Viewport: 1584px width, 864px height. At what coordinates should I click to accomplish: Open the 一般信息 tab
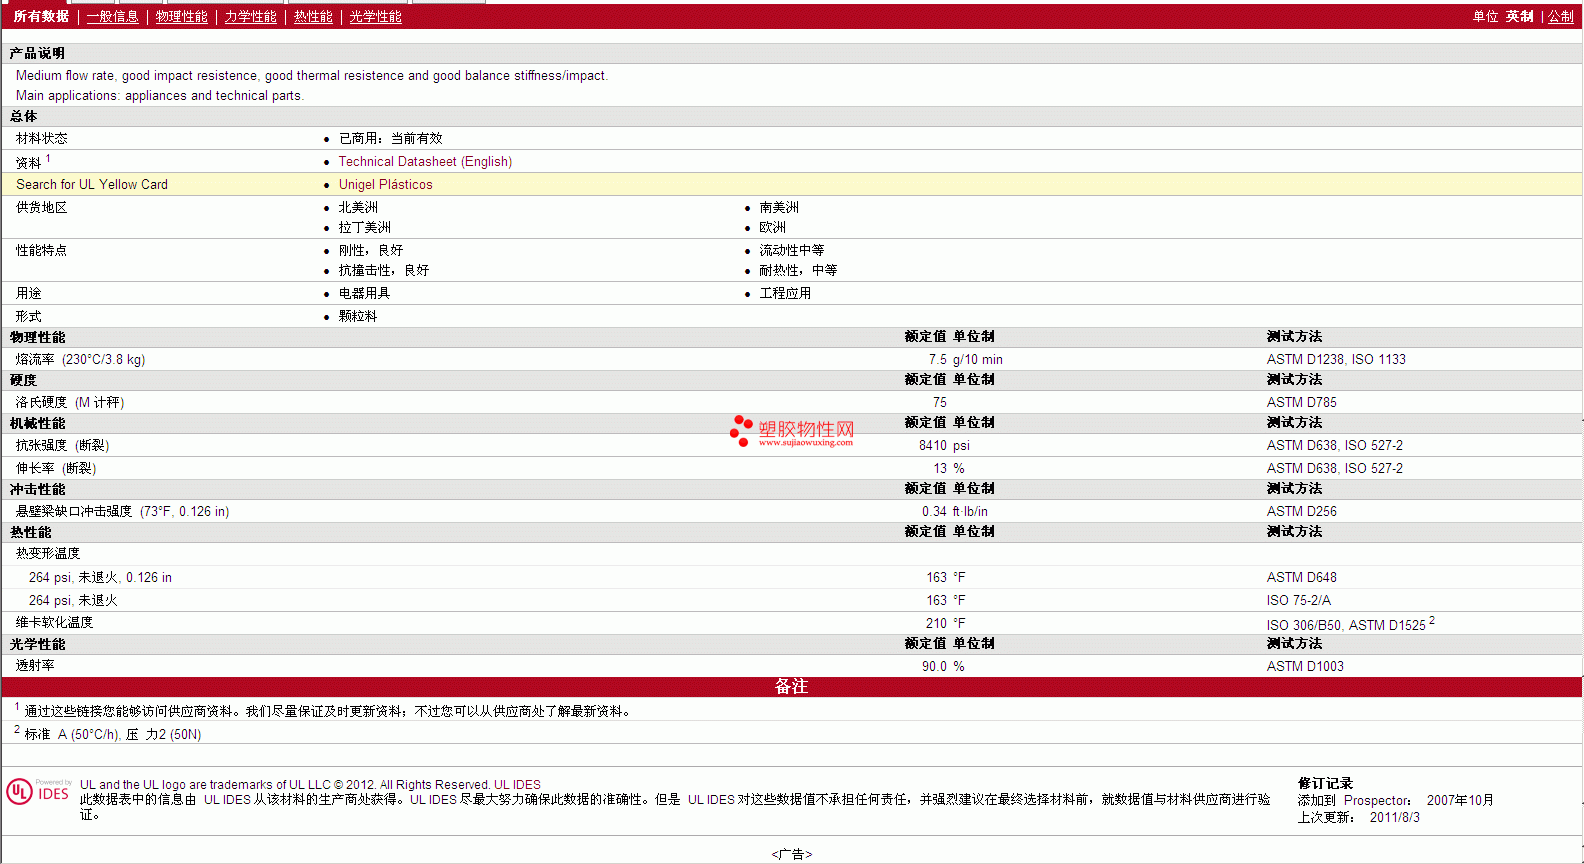(112, 17)
